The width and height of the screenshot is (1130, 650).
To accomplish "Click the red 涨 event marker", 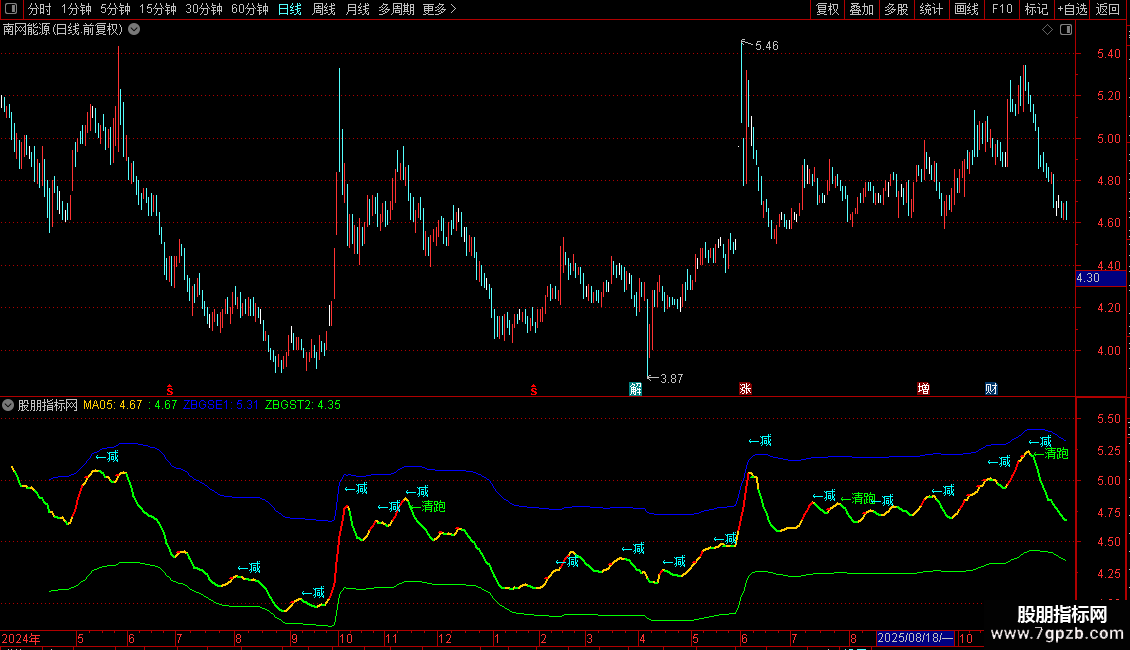I will pos(745,389).
